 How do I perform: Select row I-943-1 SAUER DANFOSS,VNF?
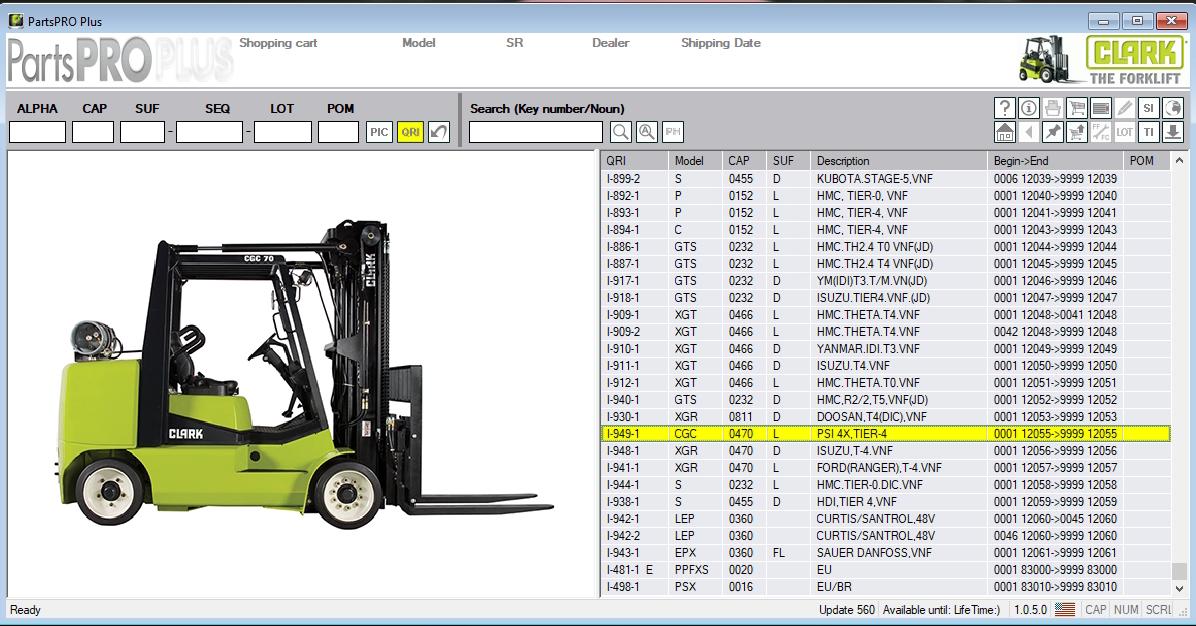click(886, 553)
